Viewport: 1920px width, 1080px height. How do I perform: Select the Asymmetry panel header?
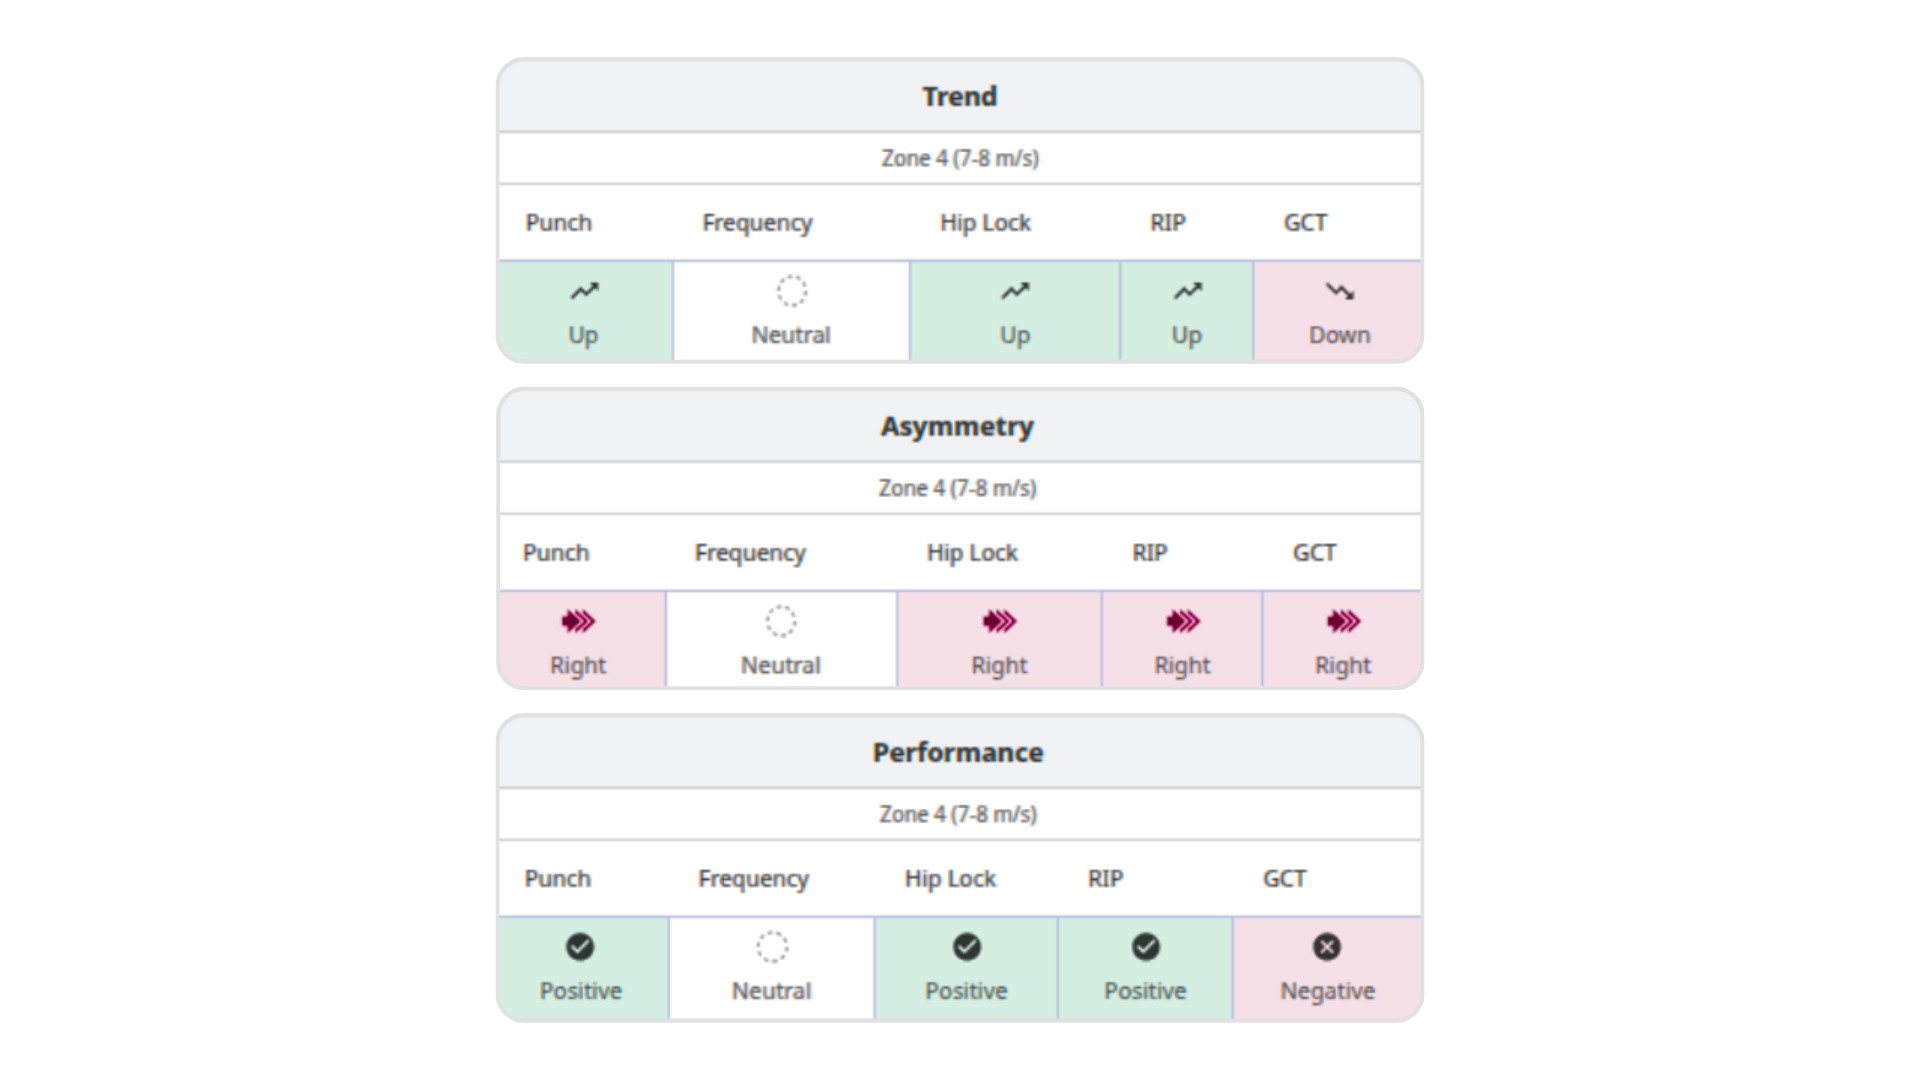960,426
